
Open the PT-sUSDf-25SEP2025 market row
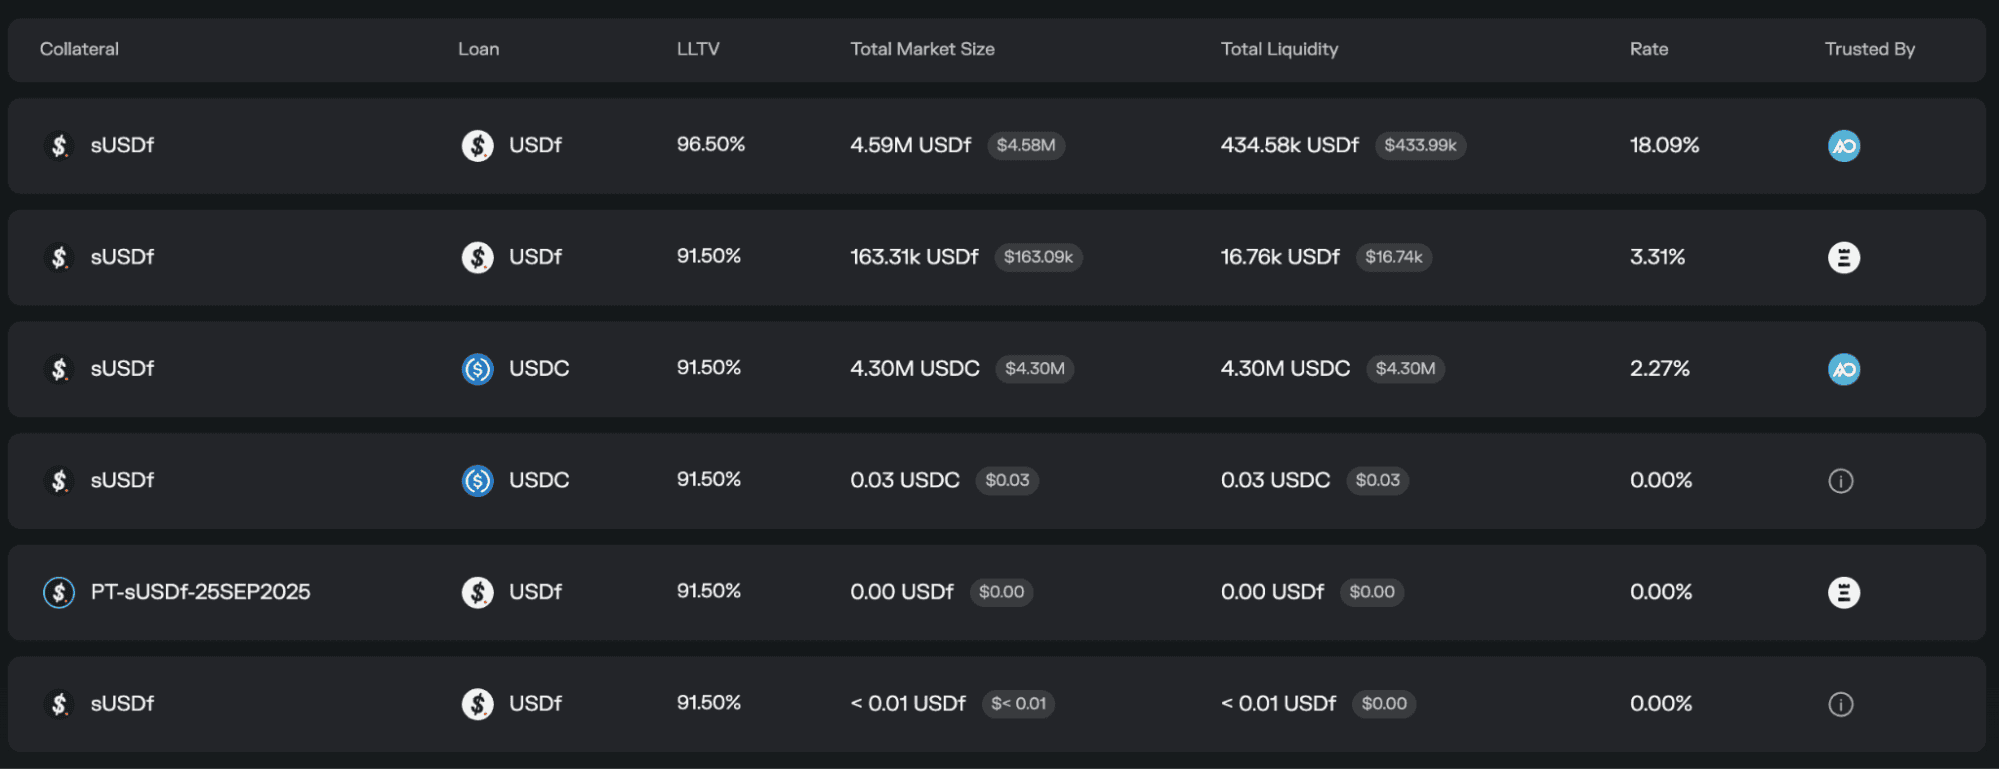pos(996,593)
